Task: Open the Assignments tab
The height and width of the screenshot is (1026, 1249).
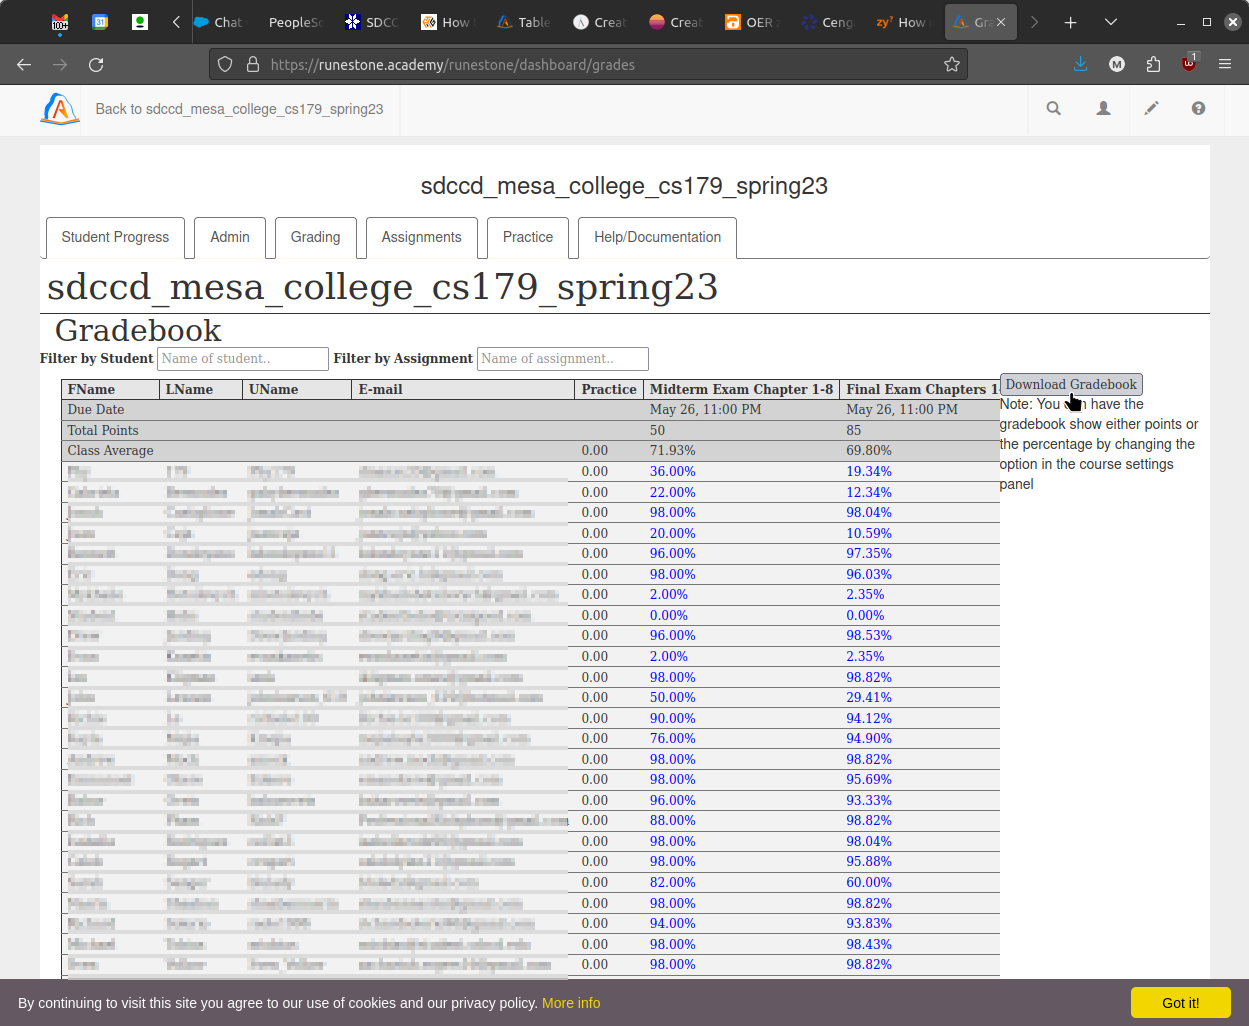Action: (421, 237)
